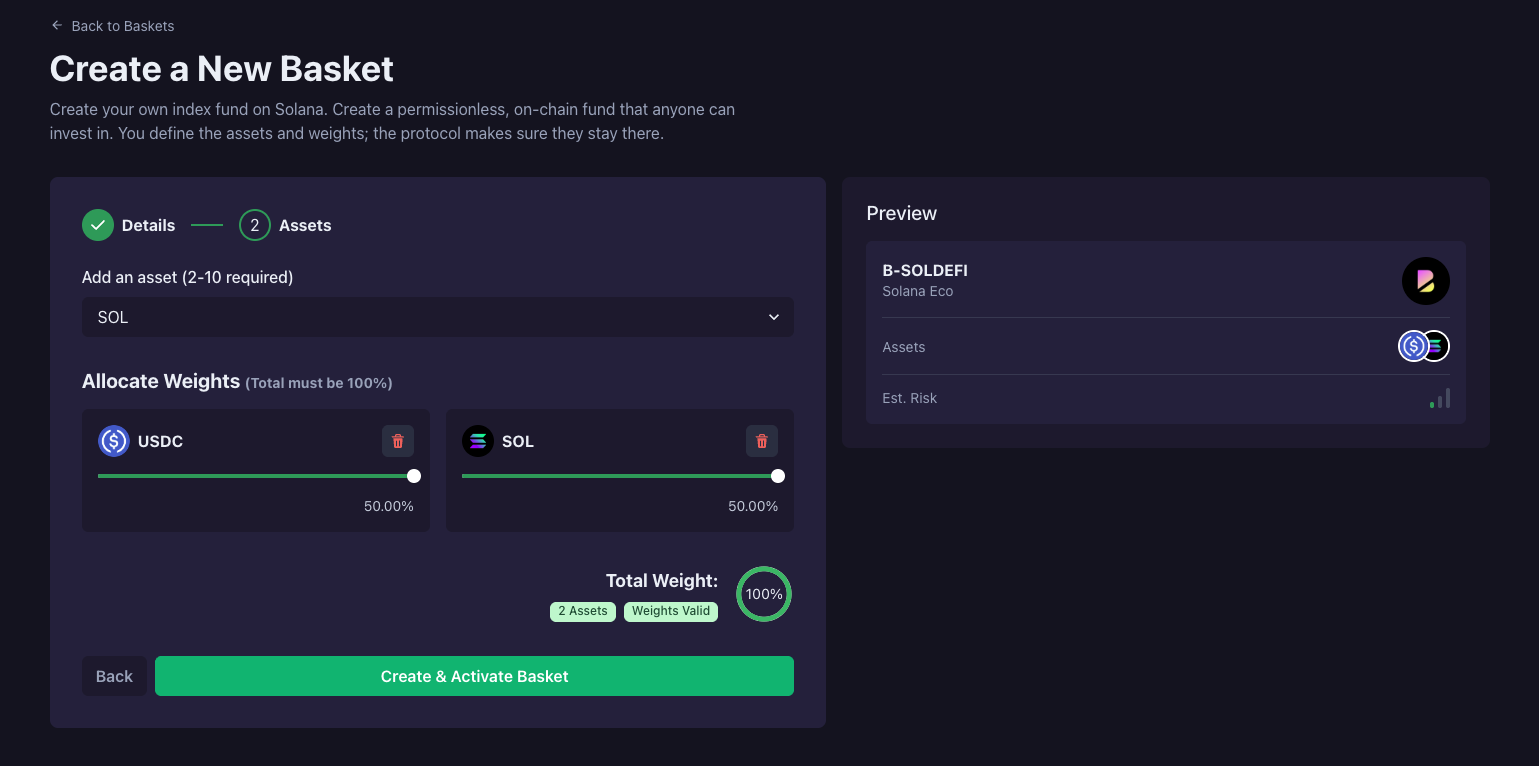Click the SOL weight slider handle
The height and width of the screenshot is (766, 1539).
tap(778, 476)
